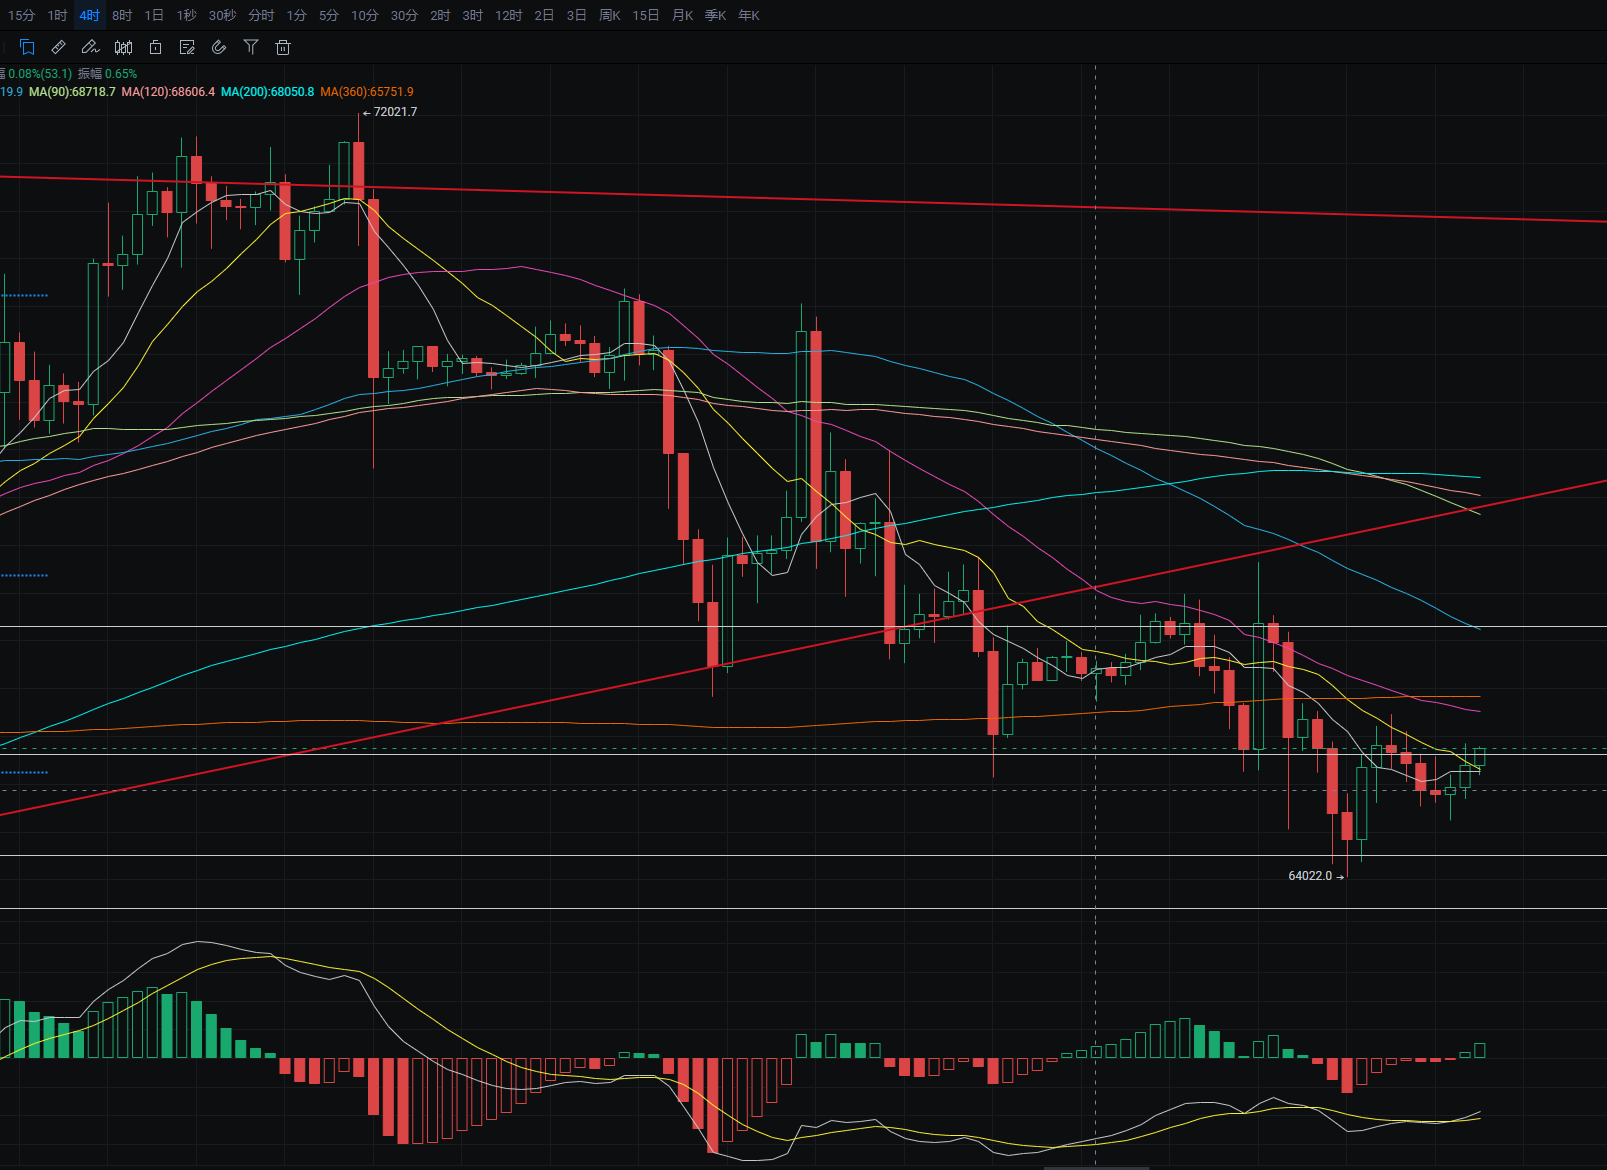Screen dimensions: 1607x1170
Task: Switch to the 15分 timeframe
Action: (x=21, y=15)
